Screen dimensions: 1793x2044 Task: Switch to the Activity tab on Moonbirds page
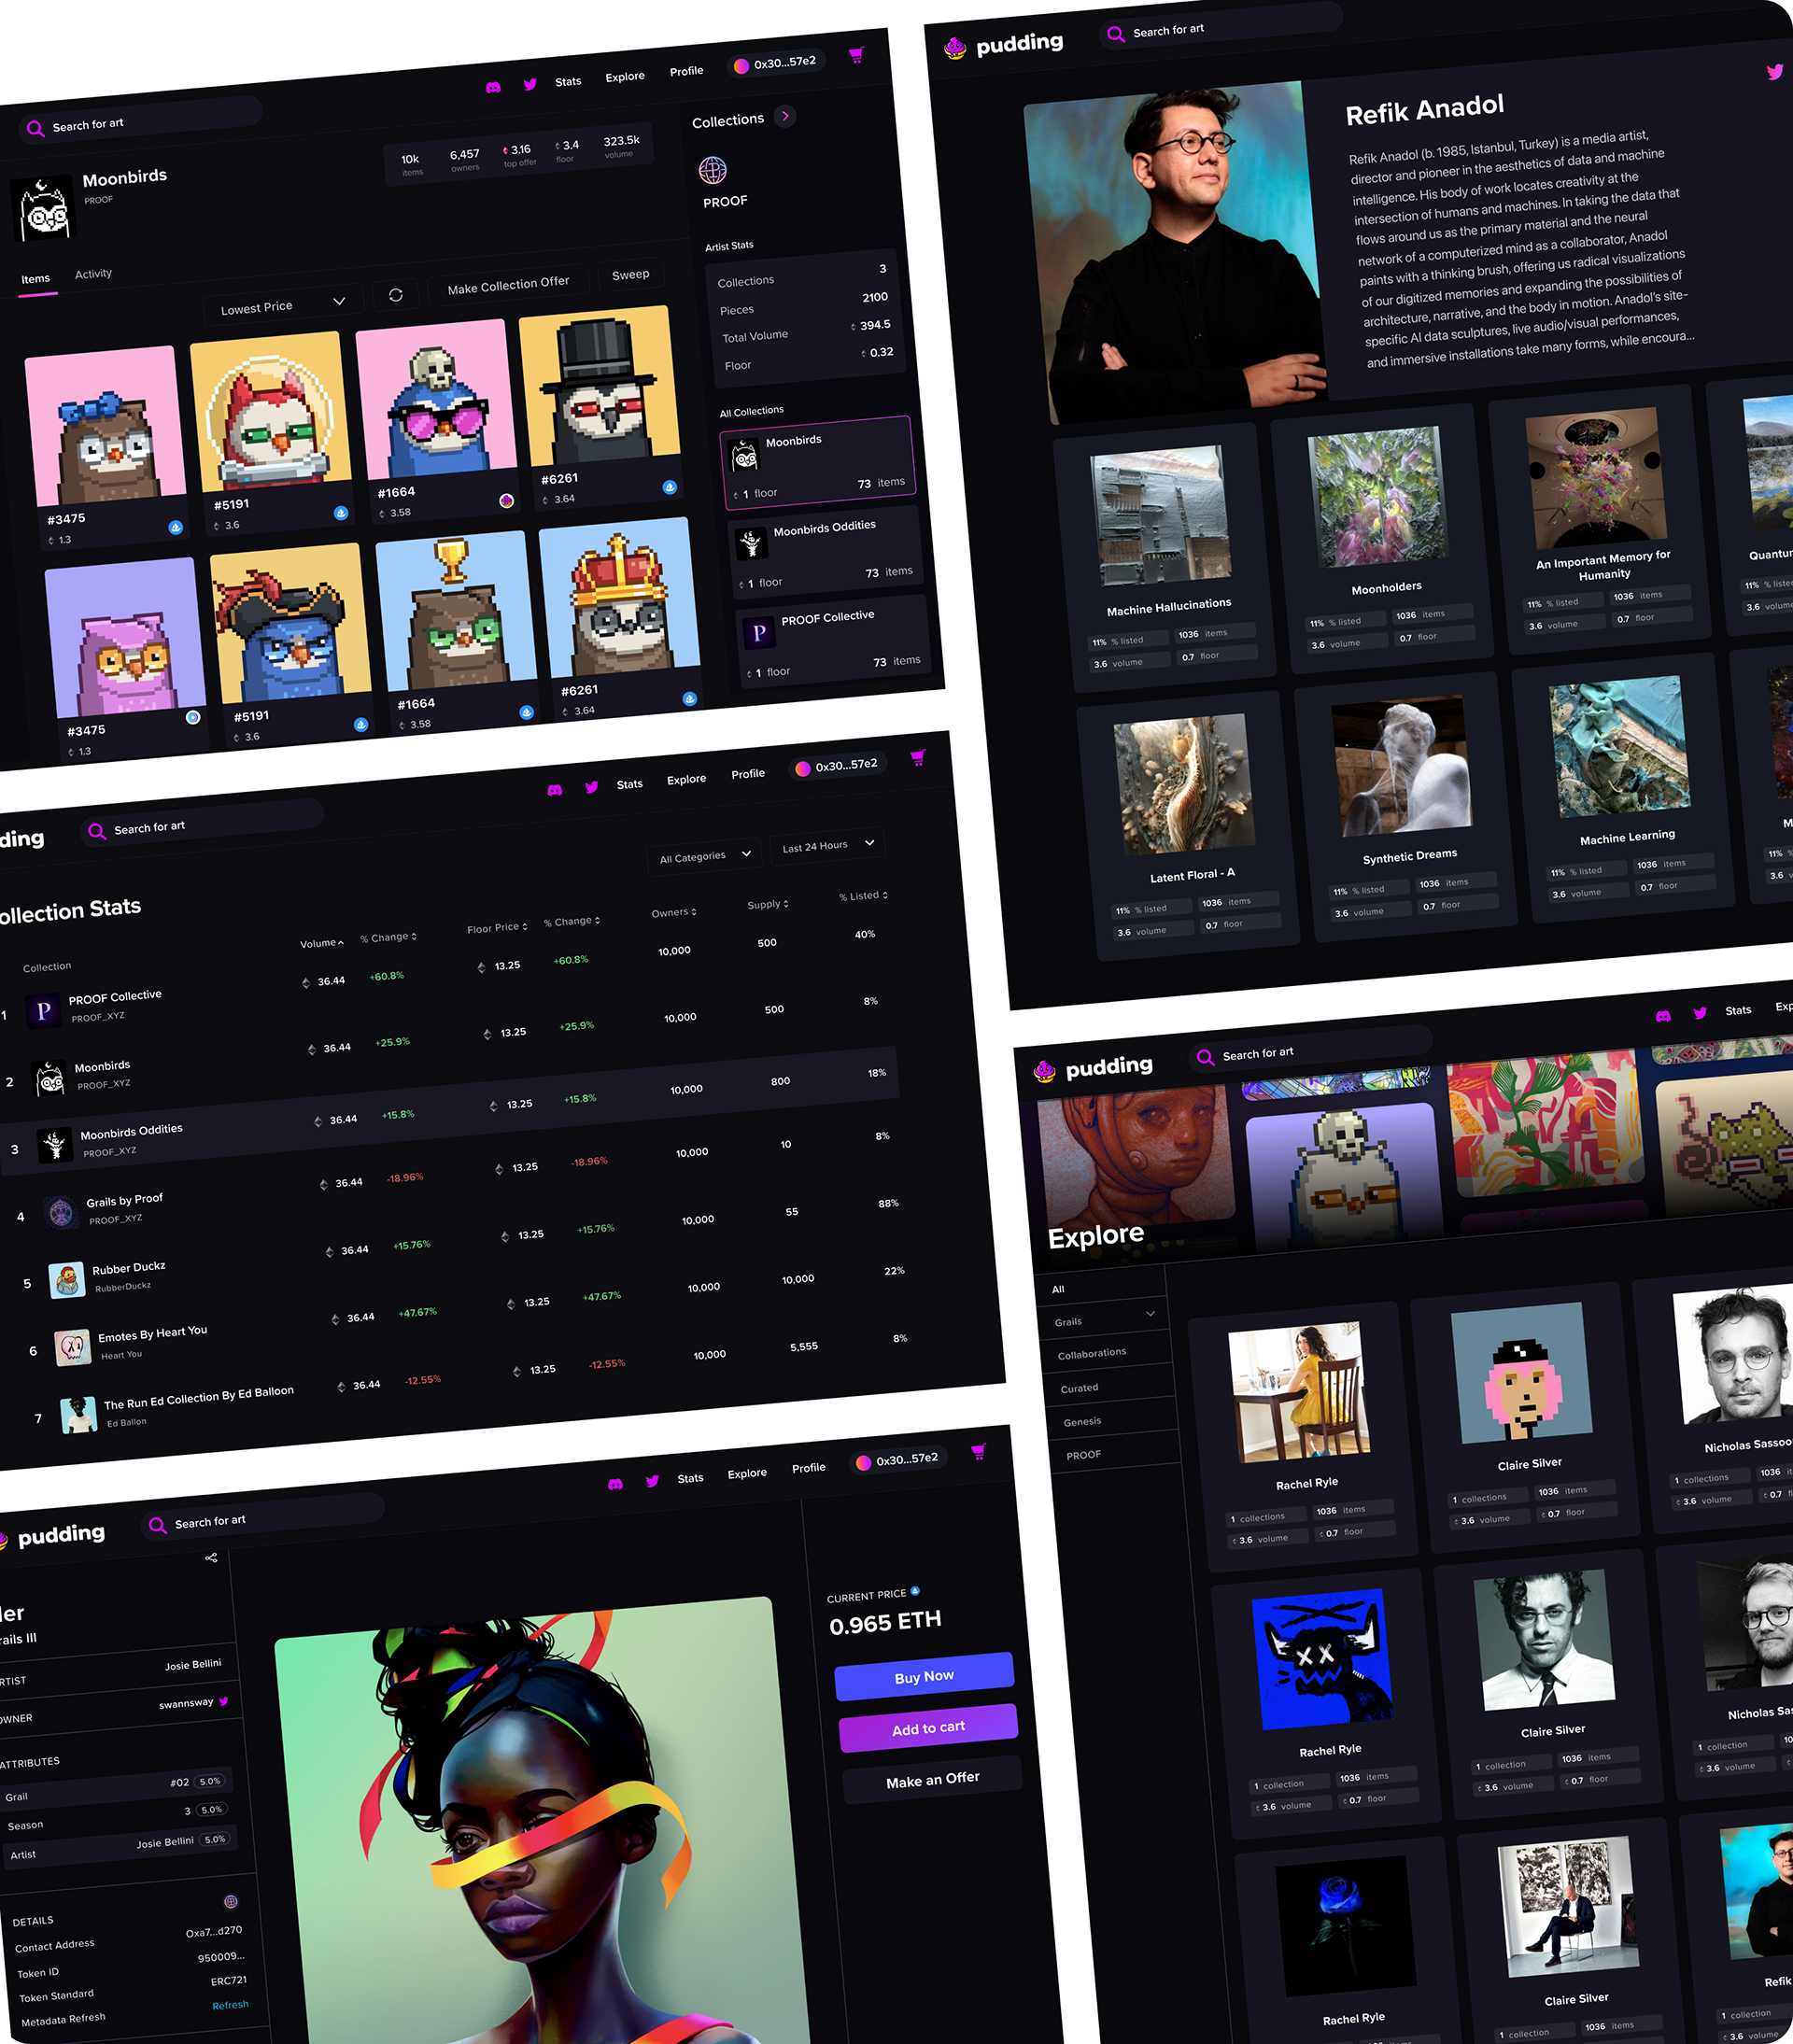(94, 274)
